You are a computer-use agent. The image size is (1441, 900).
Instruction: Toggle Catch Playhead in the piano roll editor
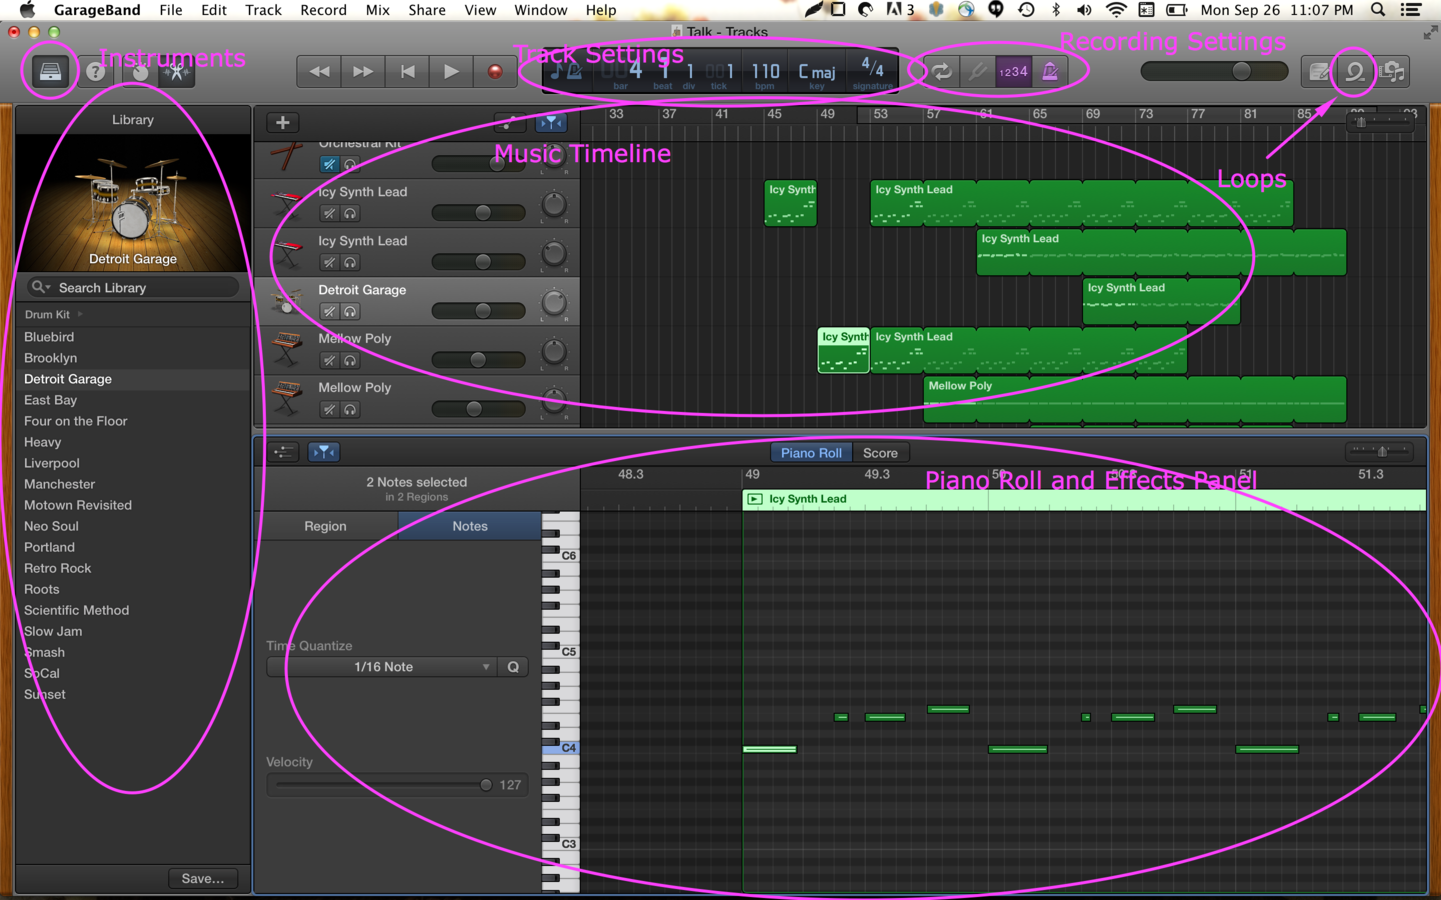click(324, 452)
